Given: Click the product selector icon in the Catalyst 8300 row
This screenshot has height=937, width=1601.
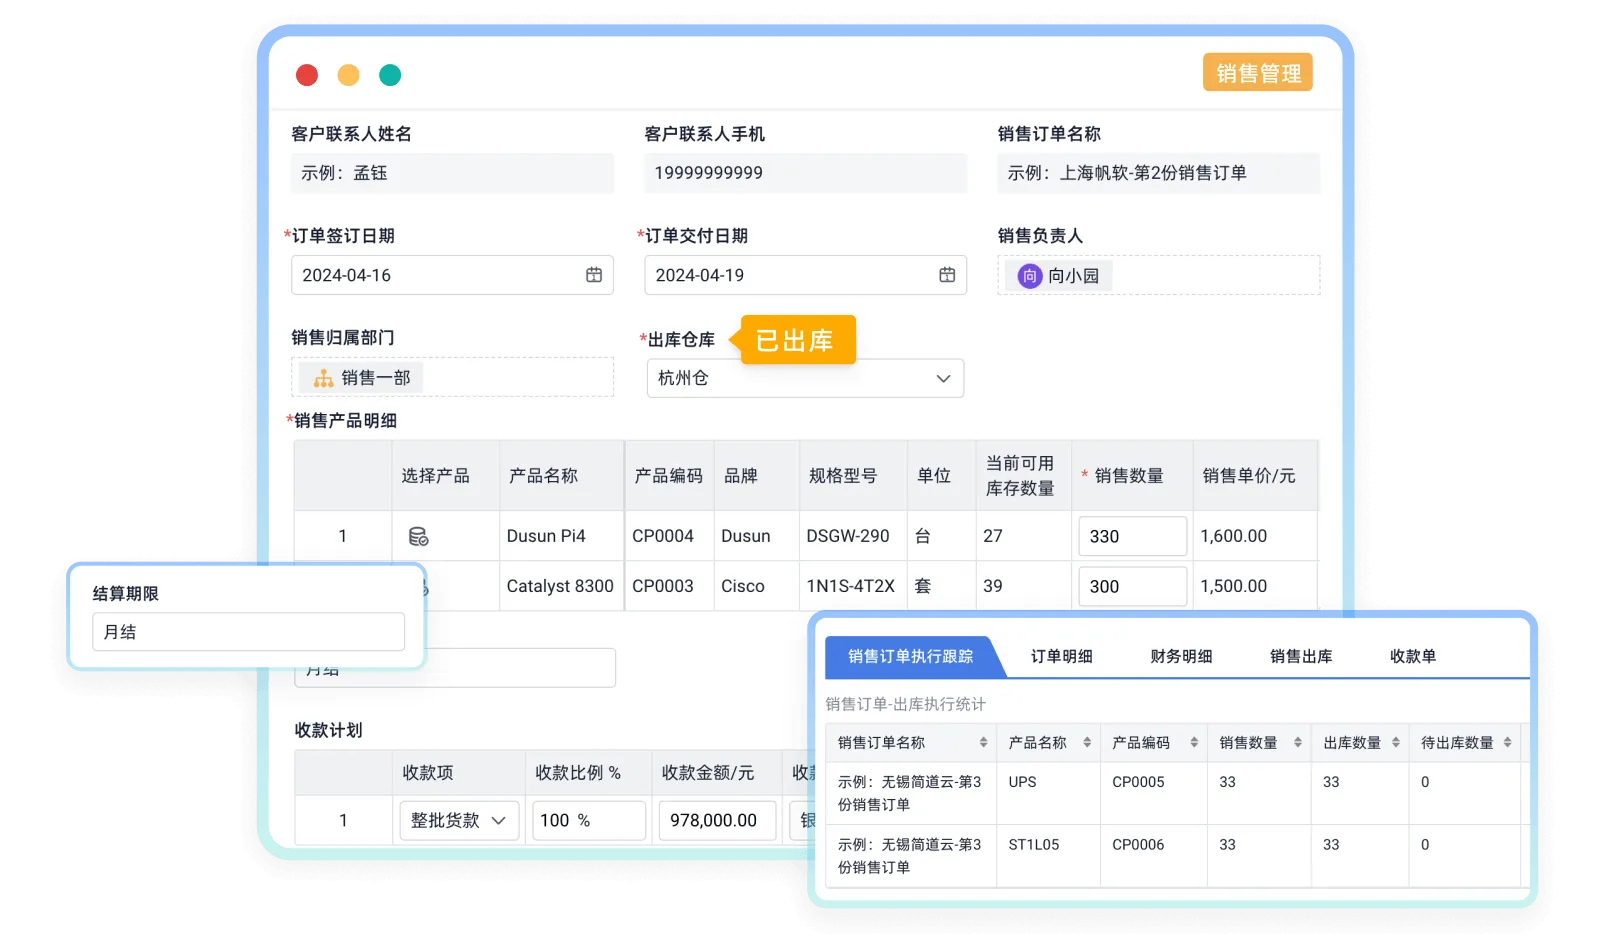Looking at the screenshot, I should (x=420, y=586).
